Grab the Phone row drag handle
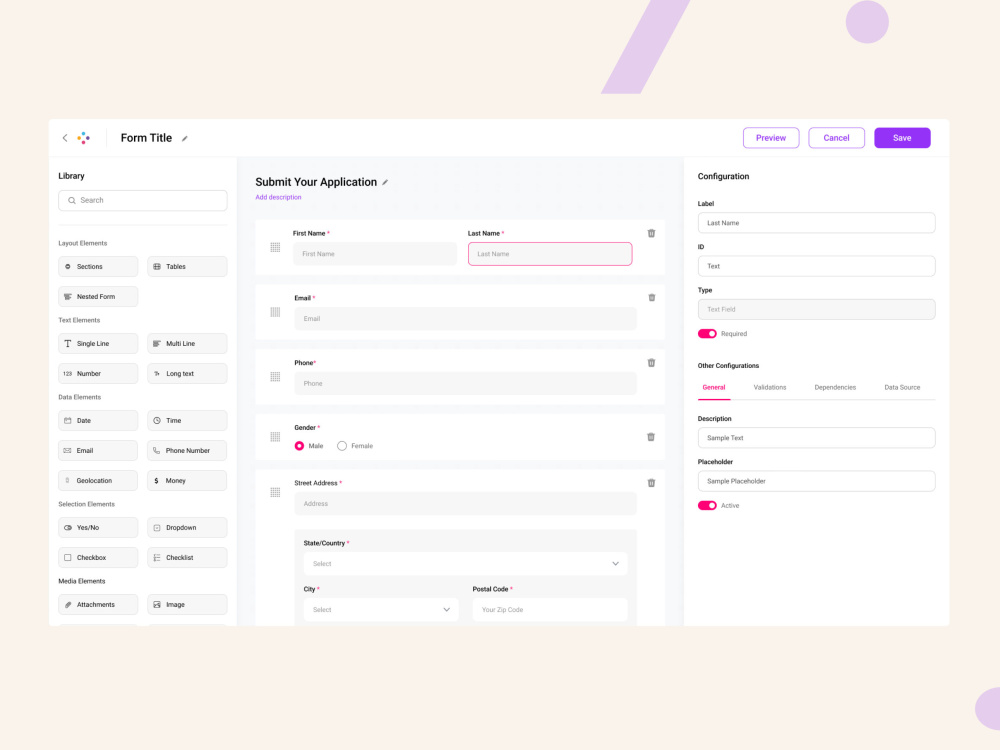This screenshot has height=750, width=1000. coord(275,377)
